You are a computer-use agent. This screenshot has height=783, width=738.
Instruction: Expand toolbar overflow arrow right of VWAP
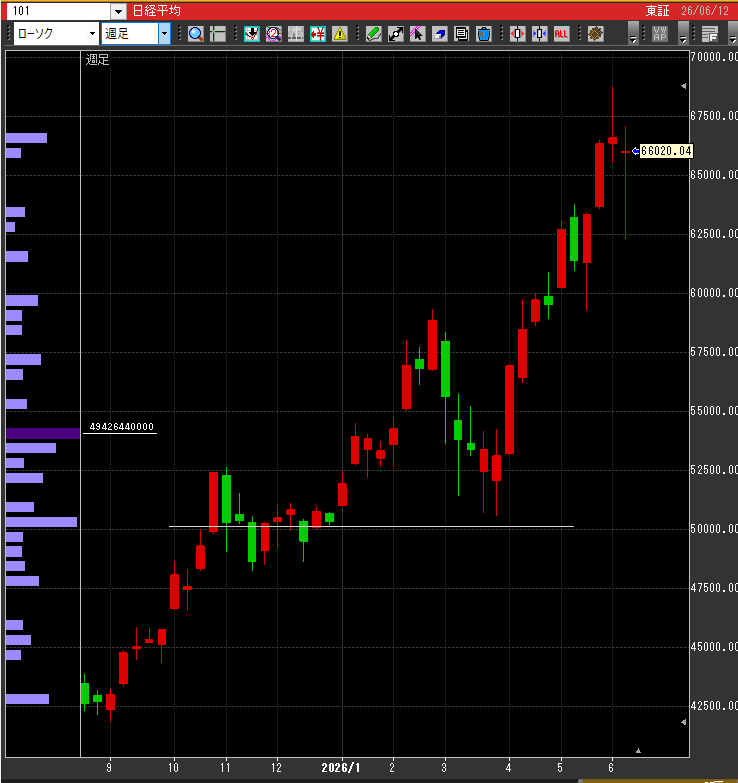[x=683, y=33]
